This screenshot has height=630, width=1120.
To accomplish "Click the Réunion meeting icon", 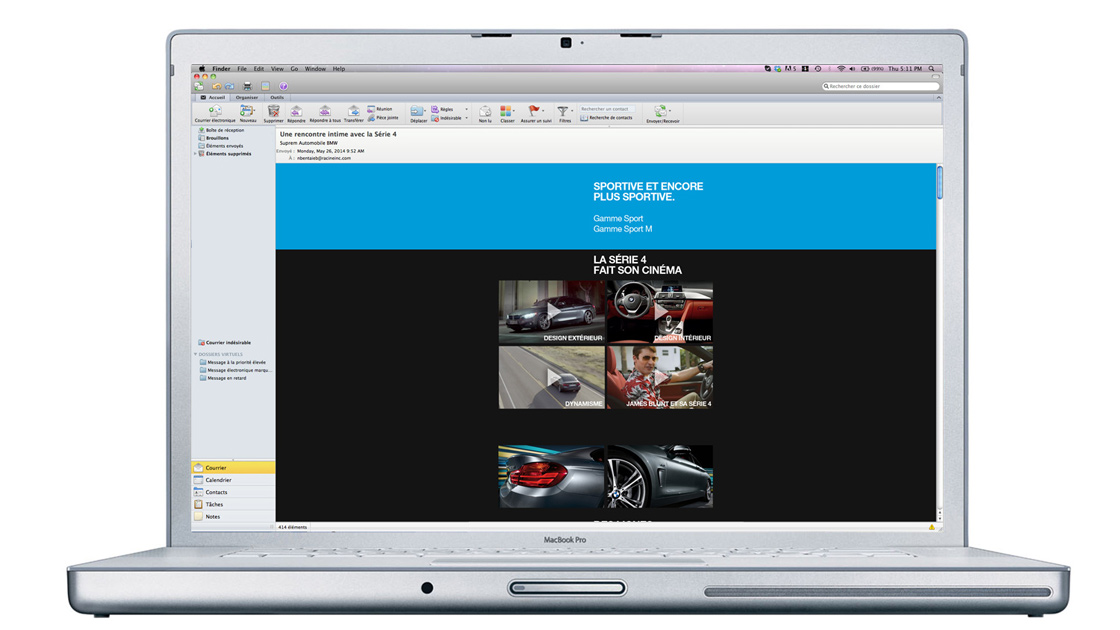I will (371, 109).
